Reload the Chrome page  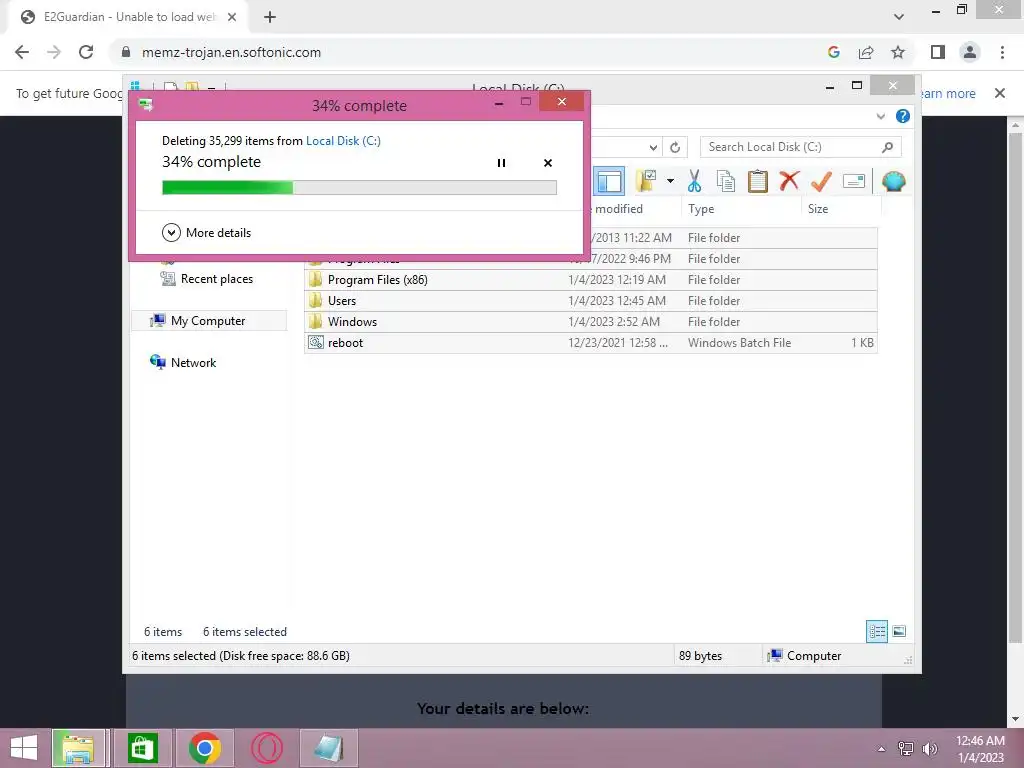[86, 52]
